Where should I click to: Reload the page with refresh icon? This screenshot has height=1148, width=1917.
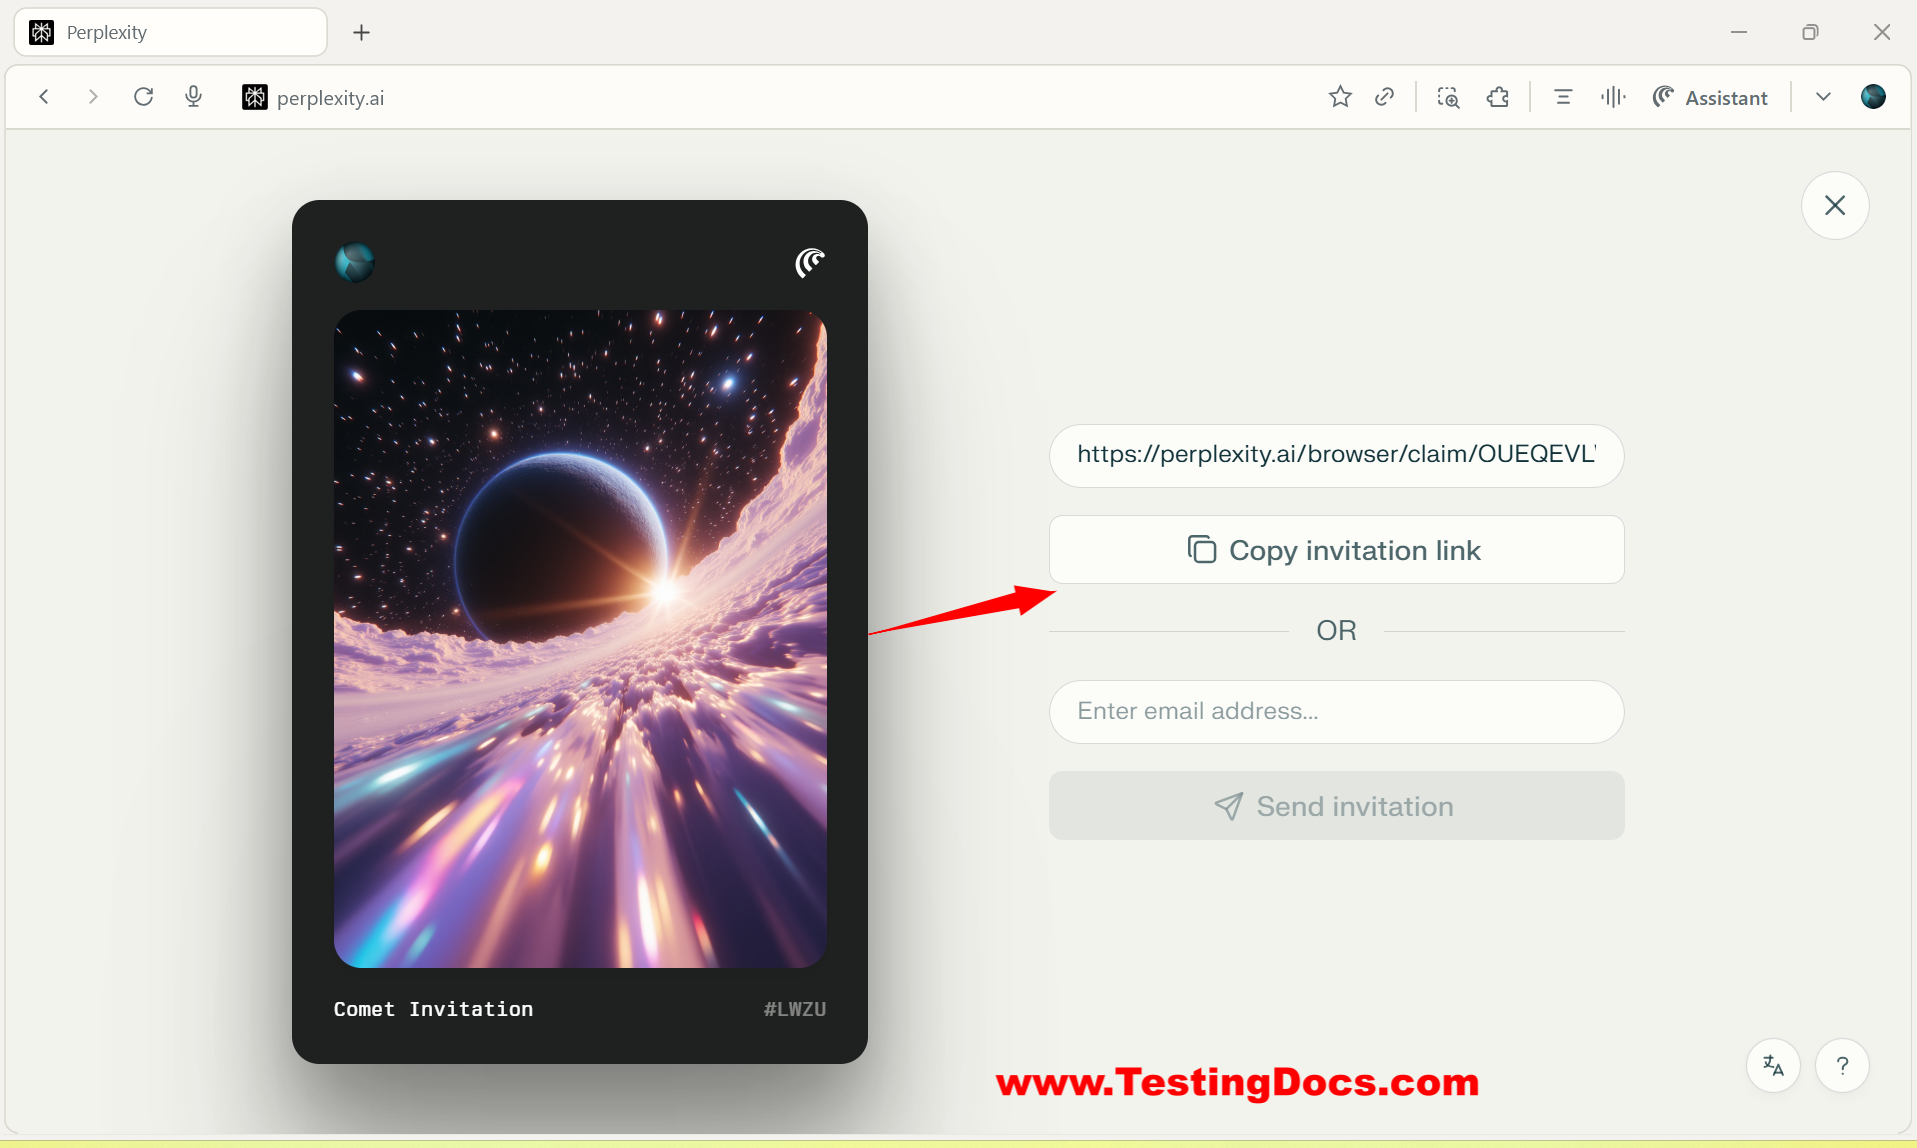(143, 97)
